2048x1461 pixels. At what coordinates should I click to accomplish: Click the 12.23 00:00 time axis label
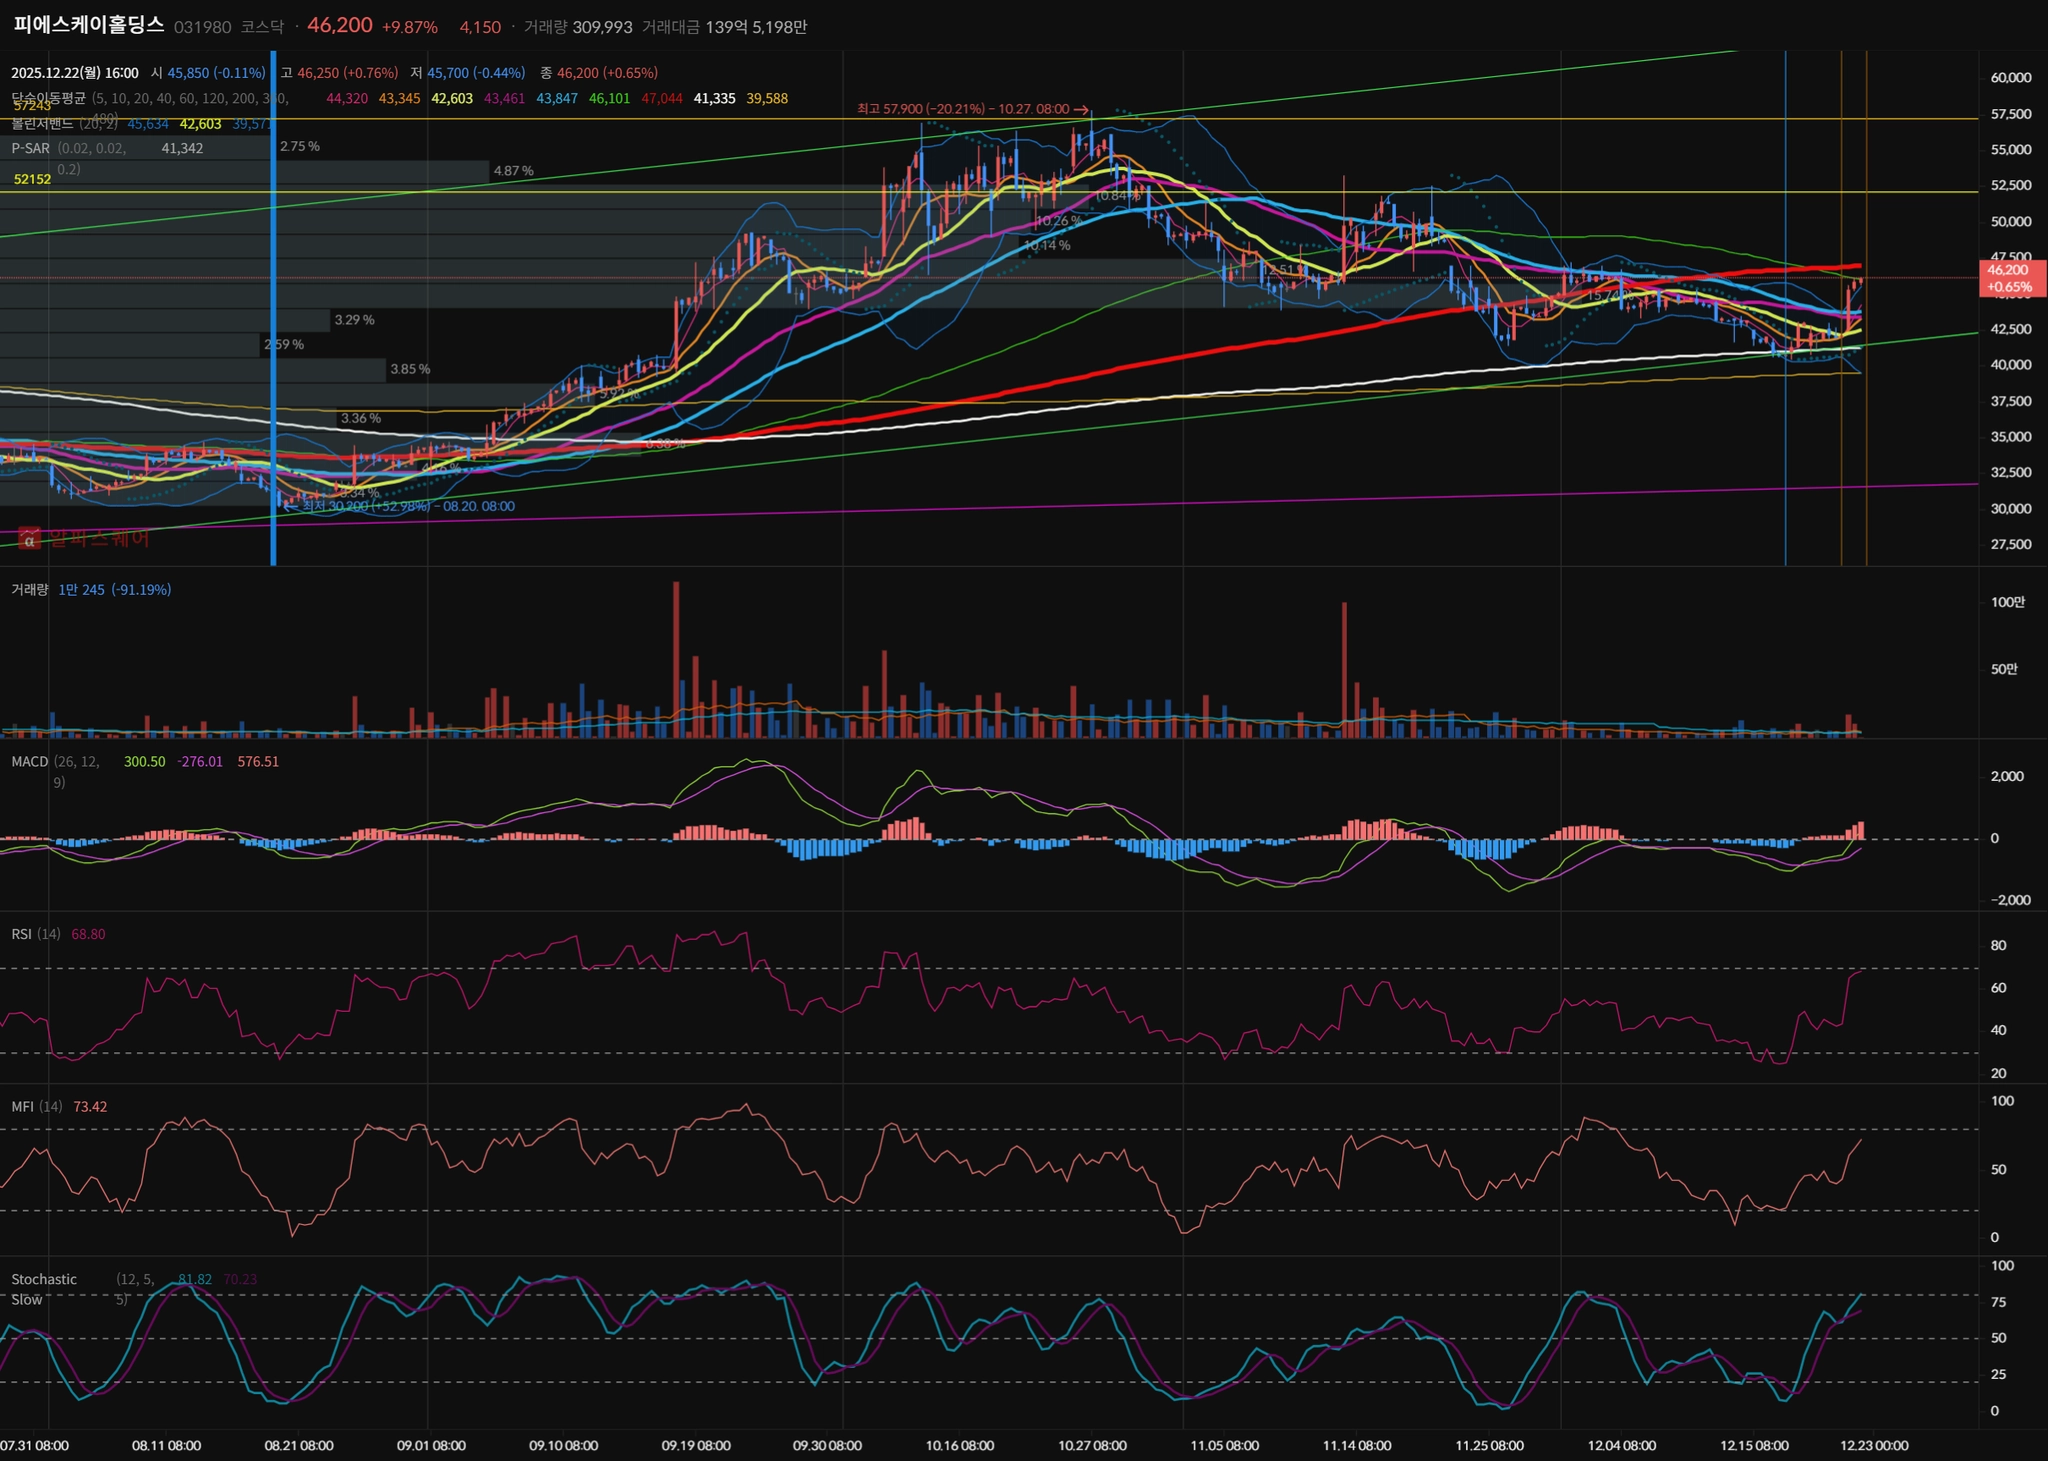click(x=1874, y=1446)
